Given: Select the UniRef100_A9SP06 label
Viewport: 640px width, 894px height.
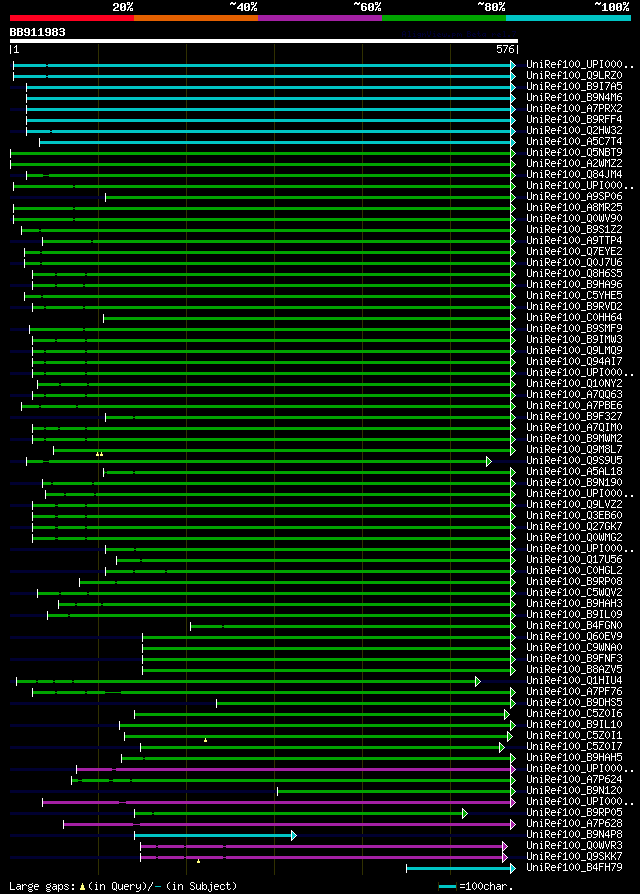Looking at the screenshot, I should [574, 197].
